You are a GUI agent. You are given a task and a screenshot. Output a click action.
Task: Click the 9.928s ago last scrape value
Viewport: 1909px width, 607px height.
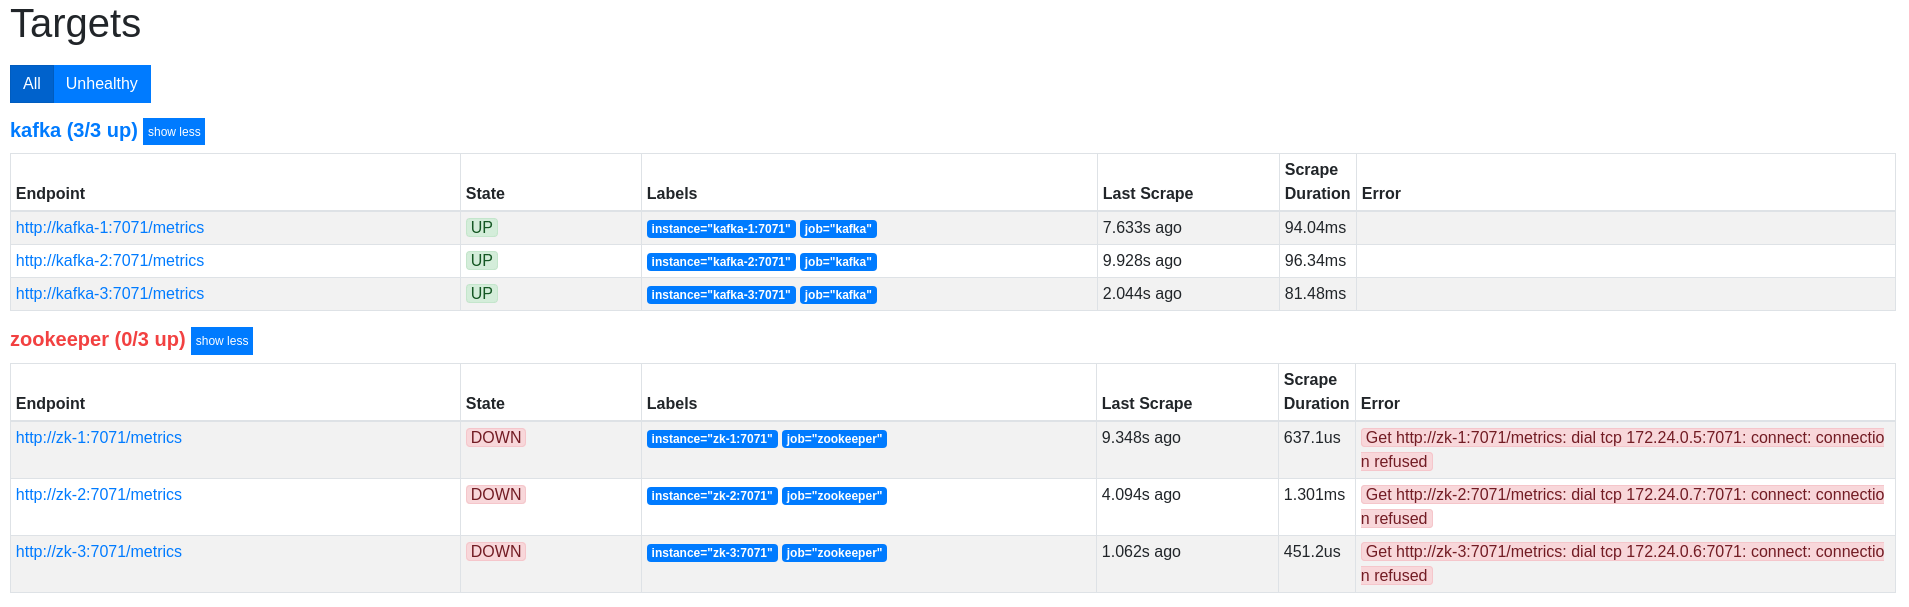1142,261
